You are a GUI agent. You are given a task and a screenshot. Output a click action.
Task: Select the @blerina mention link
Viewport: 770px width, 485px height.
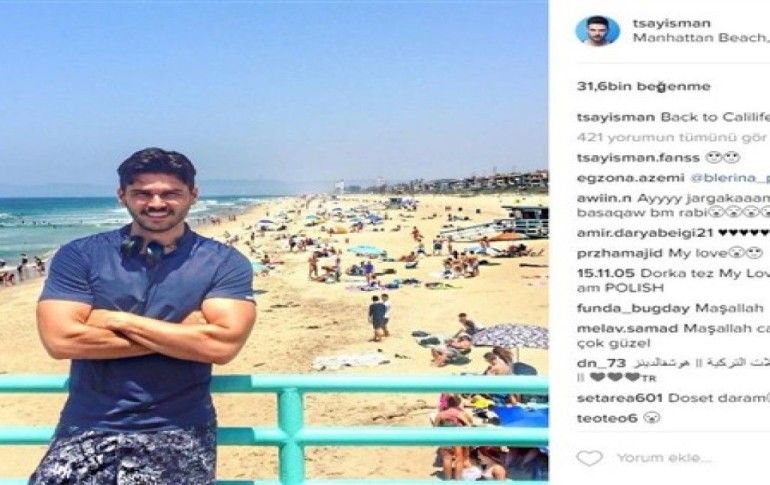tap(730, 178)
